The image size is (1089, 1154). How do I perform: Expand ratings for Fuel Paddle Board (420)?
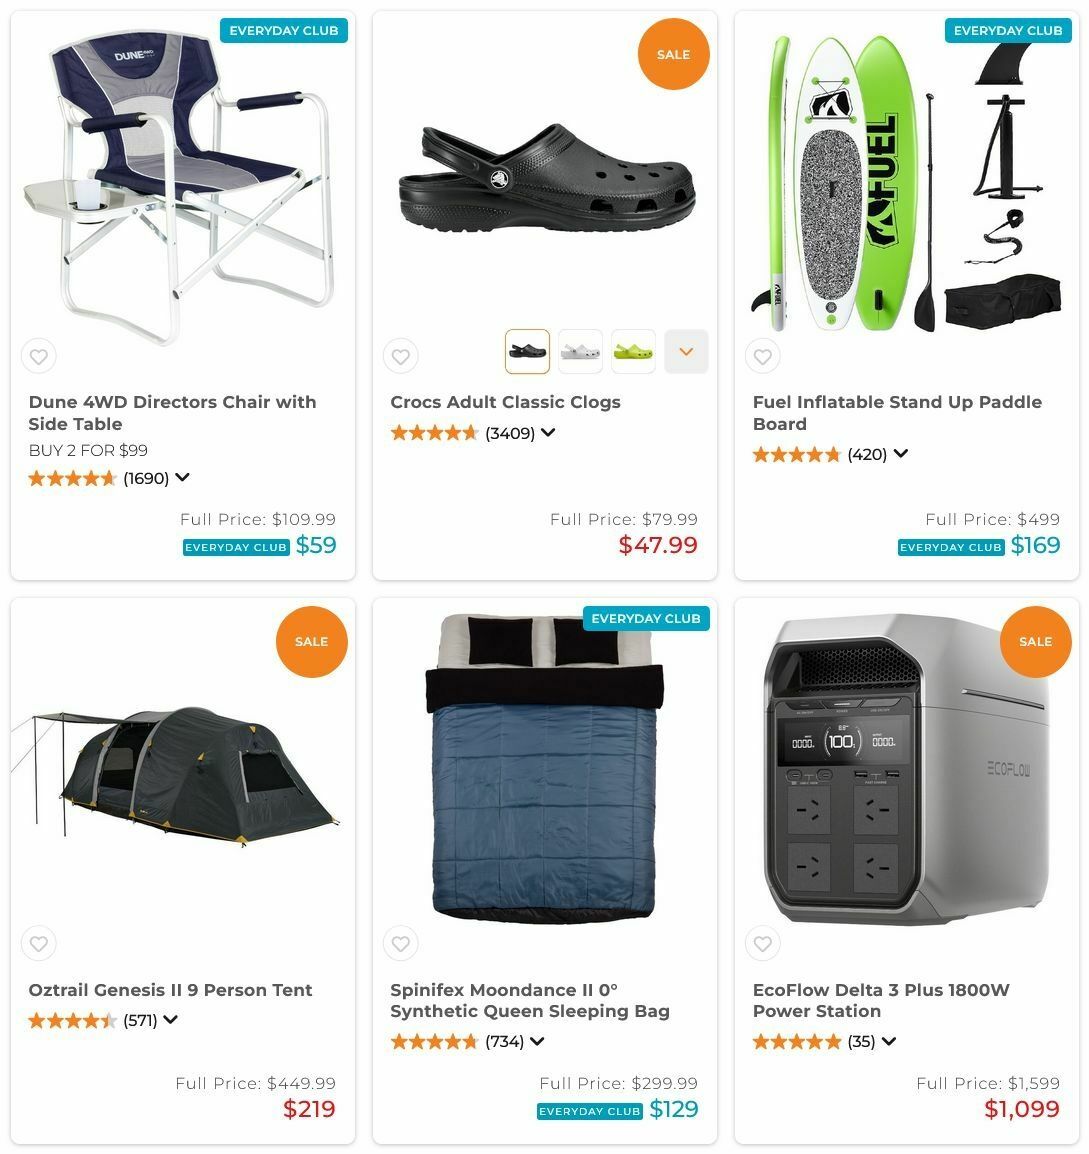901,454
